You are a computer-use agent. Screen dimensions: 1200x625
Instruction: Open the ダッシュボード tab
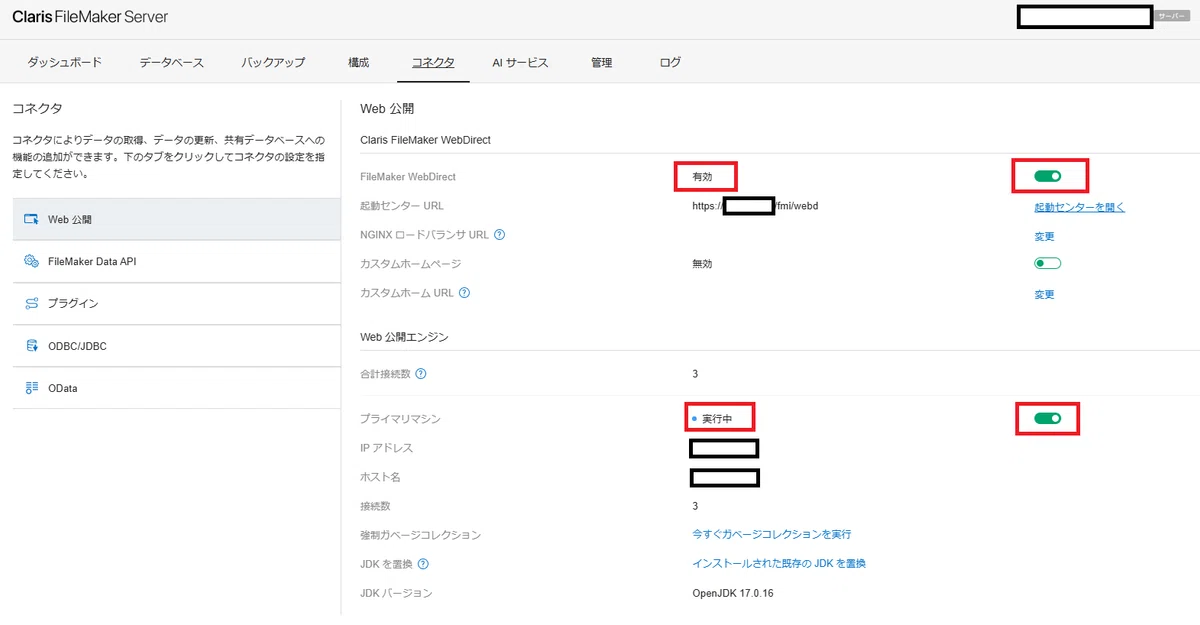click(64, 62)
